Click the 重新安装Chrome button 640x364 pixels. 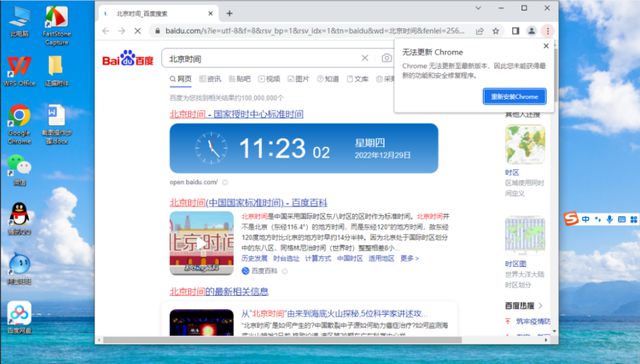514,97
